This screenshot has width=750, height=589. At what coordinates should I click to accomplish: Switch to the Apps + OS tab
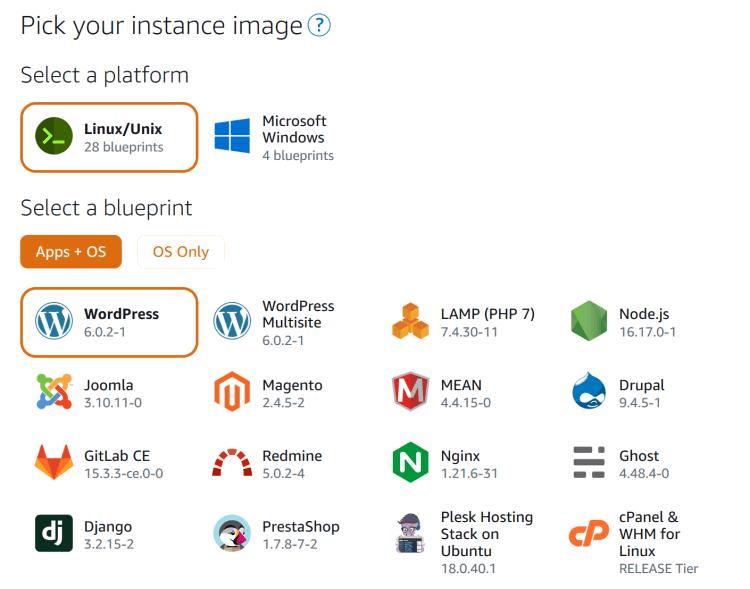(71, 252)
